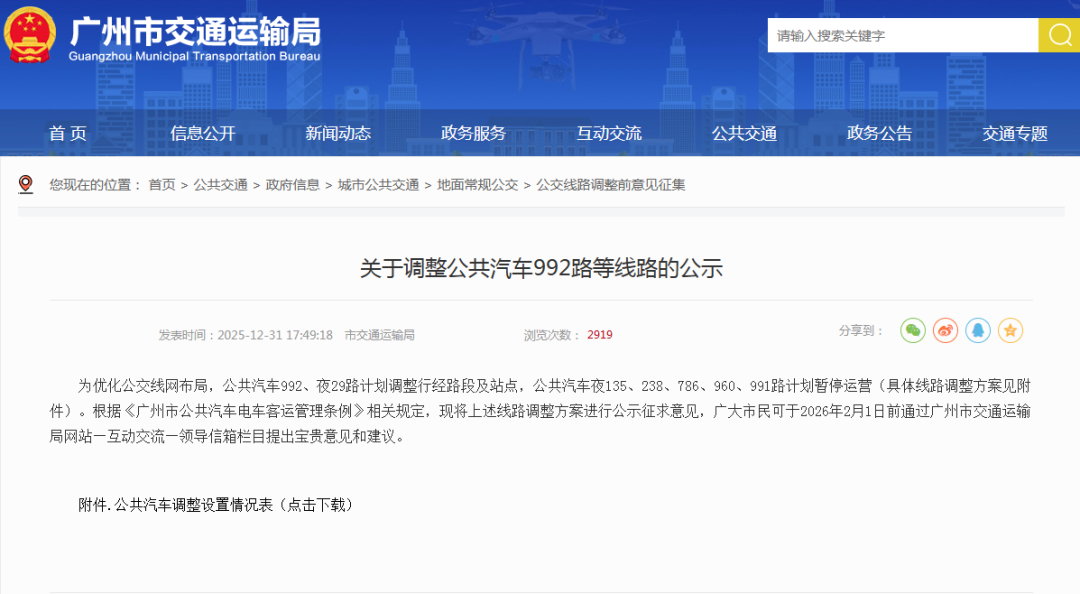Focus the keyword search input field
1080x594 pixels.
tap(902, 35)
